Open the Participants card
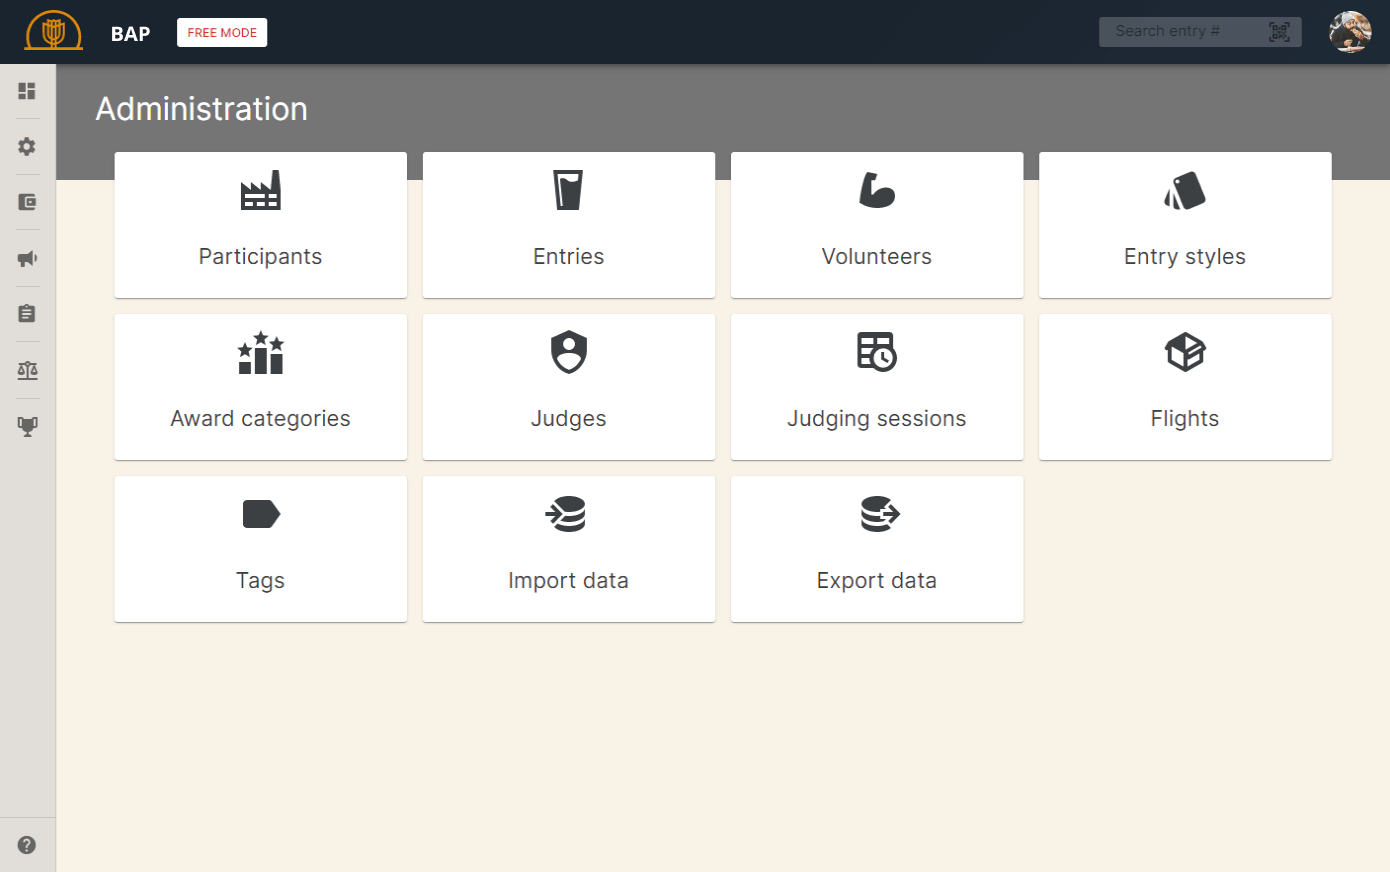The image size is (1390, 872). coord(261,225)
